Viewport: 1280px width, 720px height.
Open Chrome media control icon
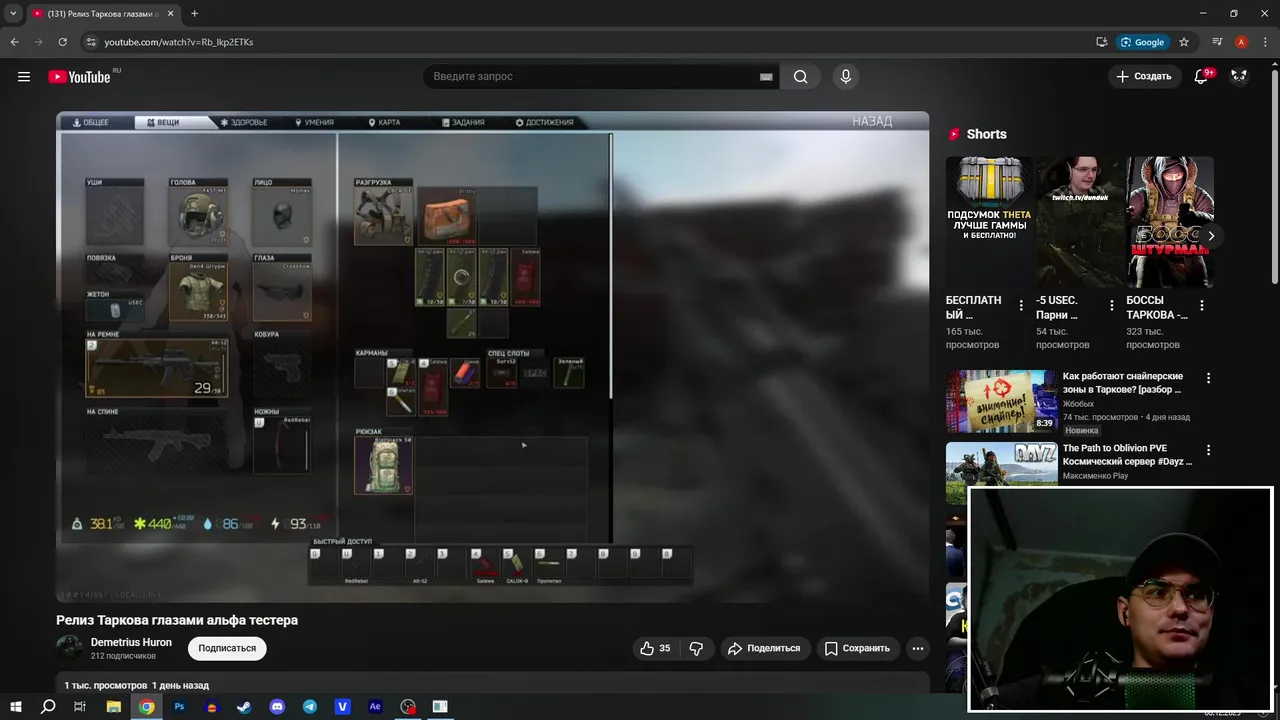pyautogui.click(x=1217, y=42)
